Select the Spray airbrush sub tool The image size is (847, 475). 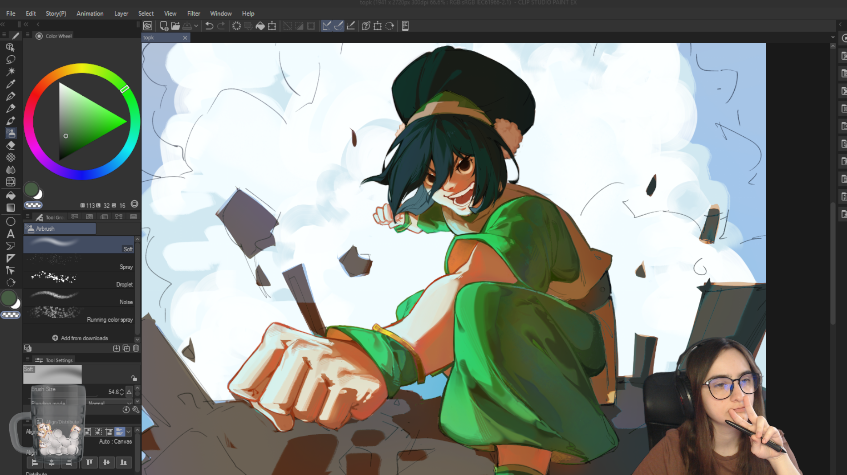[x=78, y=262]
